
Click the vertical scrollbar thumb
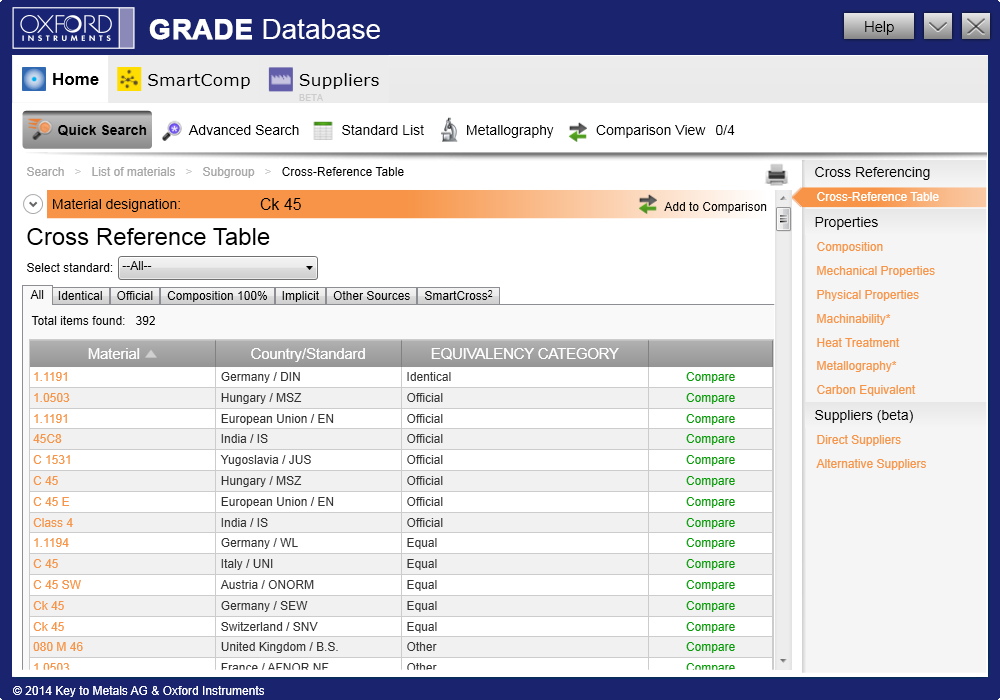pyautogui.click(x=783, y=219)
